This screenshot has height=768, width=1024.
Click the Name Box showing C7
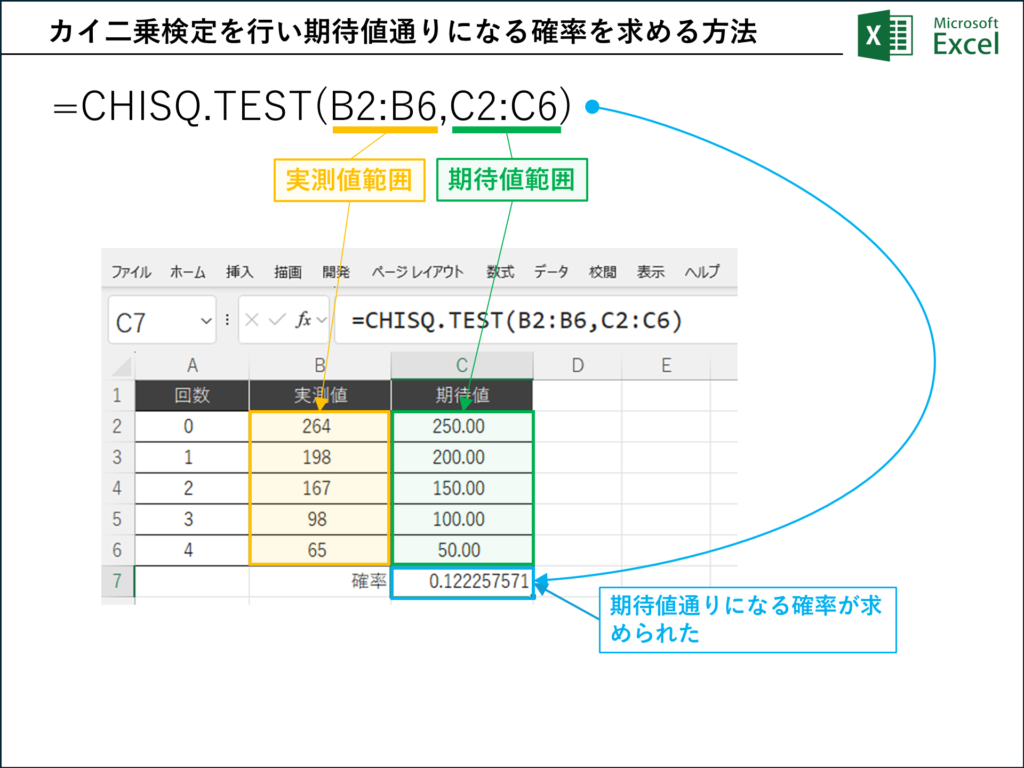coord(162,320)
